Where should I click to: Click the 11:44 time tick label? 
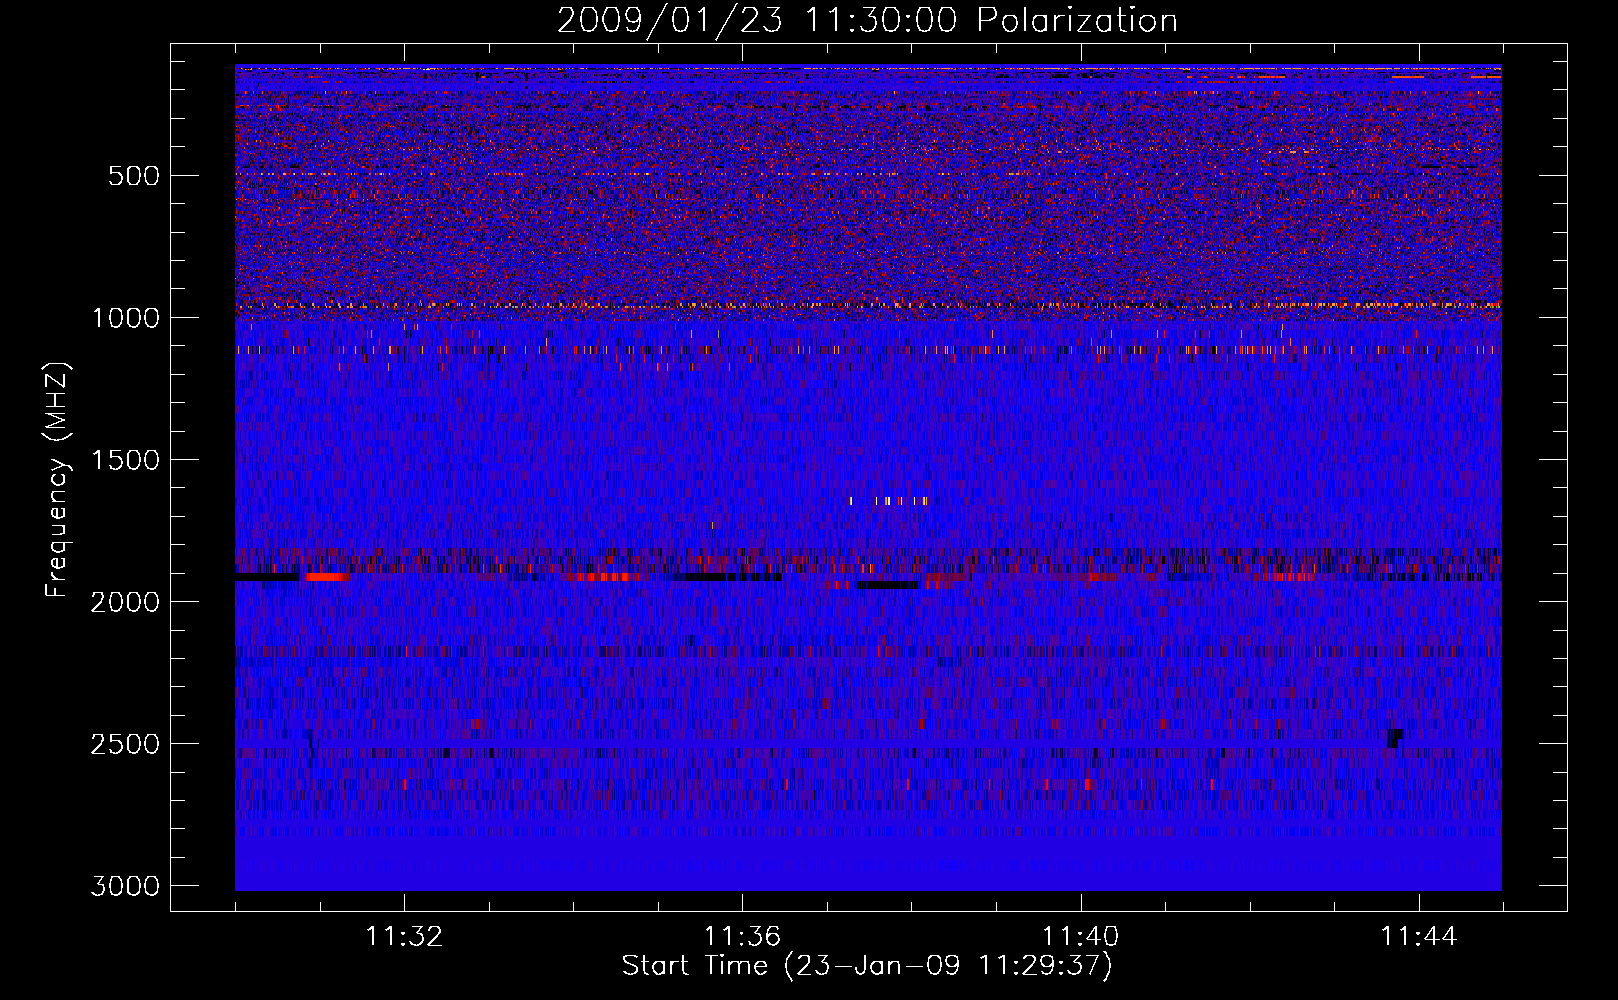click(1419, 937)
